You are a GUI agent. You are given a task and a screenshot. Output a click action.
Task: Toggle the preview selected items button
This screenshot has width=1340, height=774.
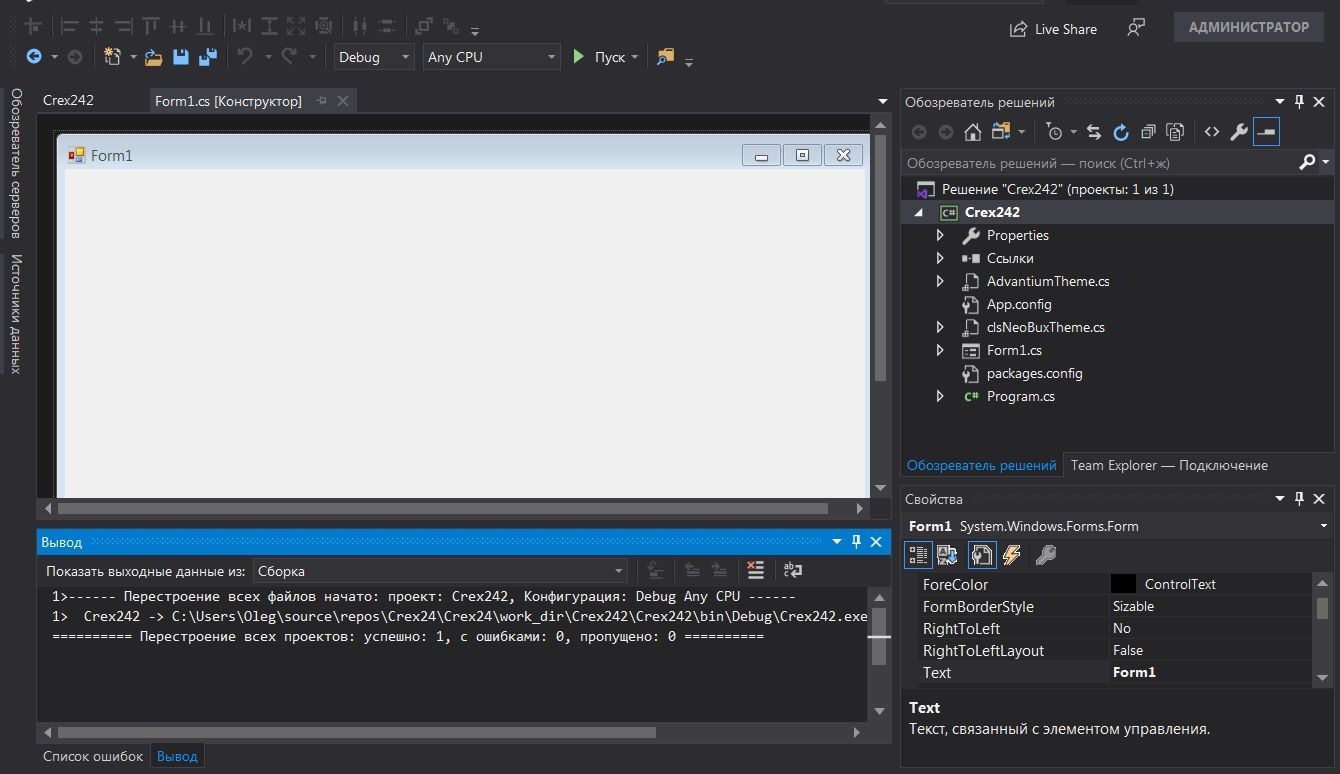click(1266, 132)
